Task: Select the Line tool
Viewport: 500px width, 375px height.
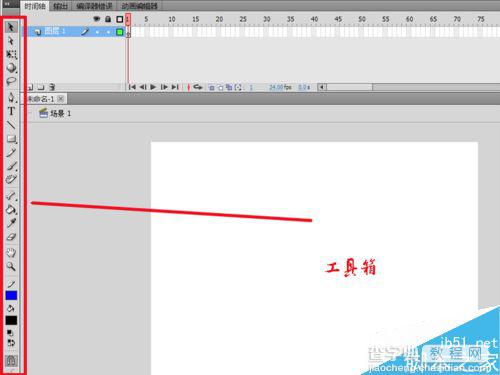Action: tap(11, 125)
